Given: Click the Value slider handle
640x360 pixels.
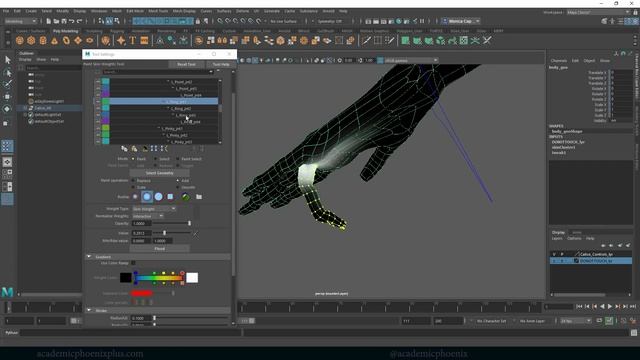Looking at the screenshot, I should pos(164,233).
